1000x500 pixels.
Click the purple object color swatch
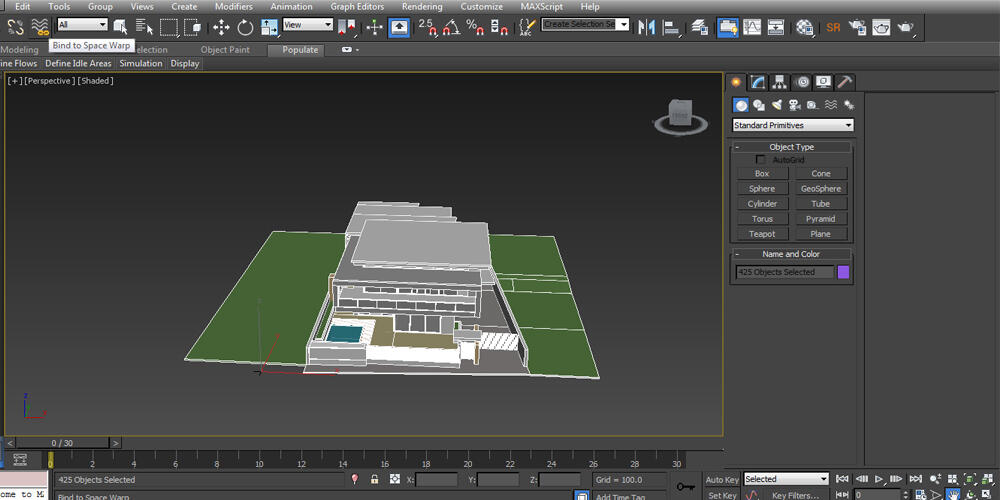(843, 272)
